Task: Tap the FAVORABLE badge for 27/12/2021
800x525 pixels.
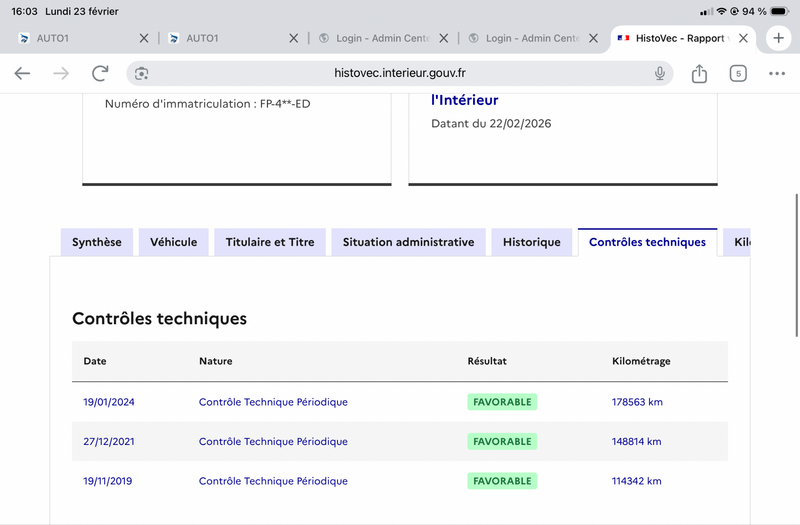Action: click(x=502, y=441)
